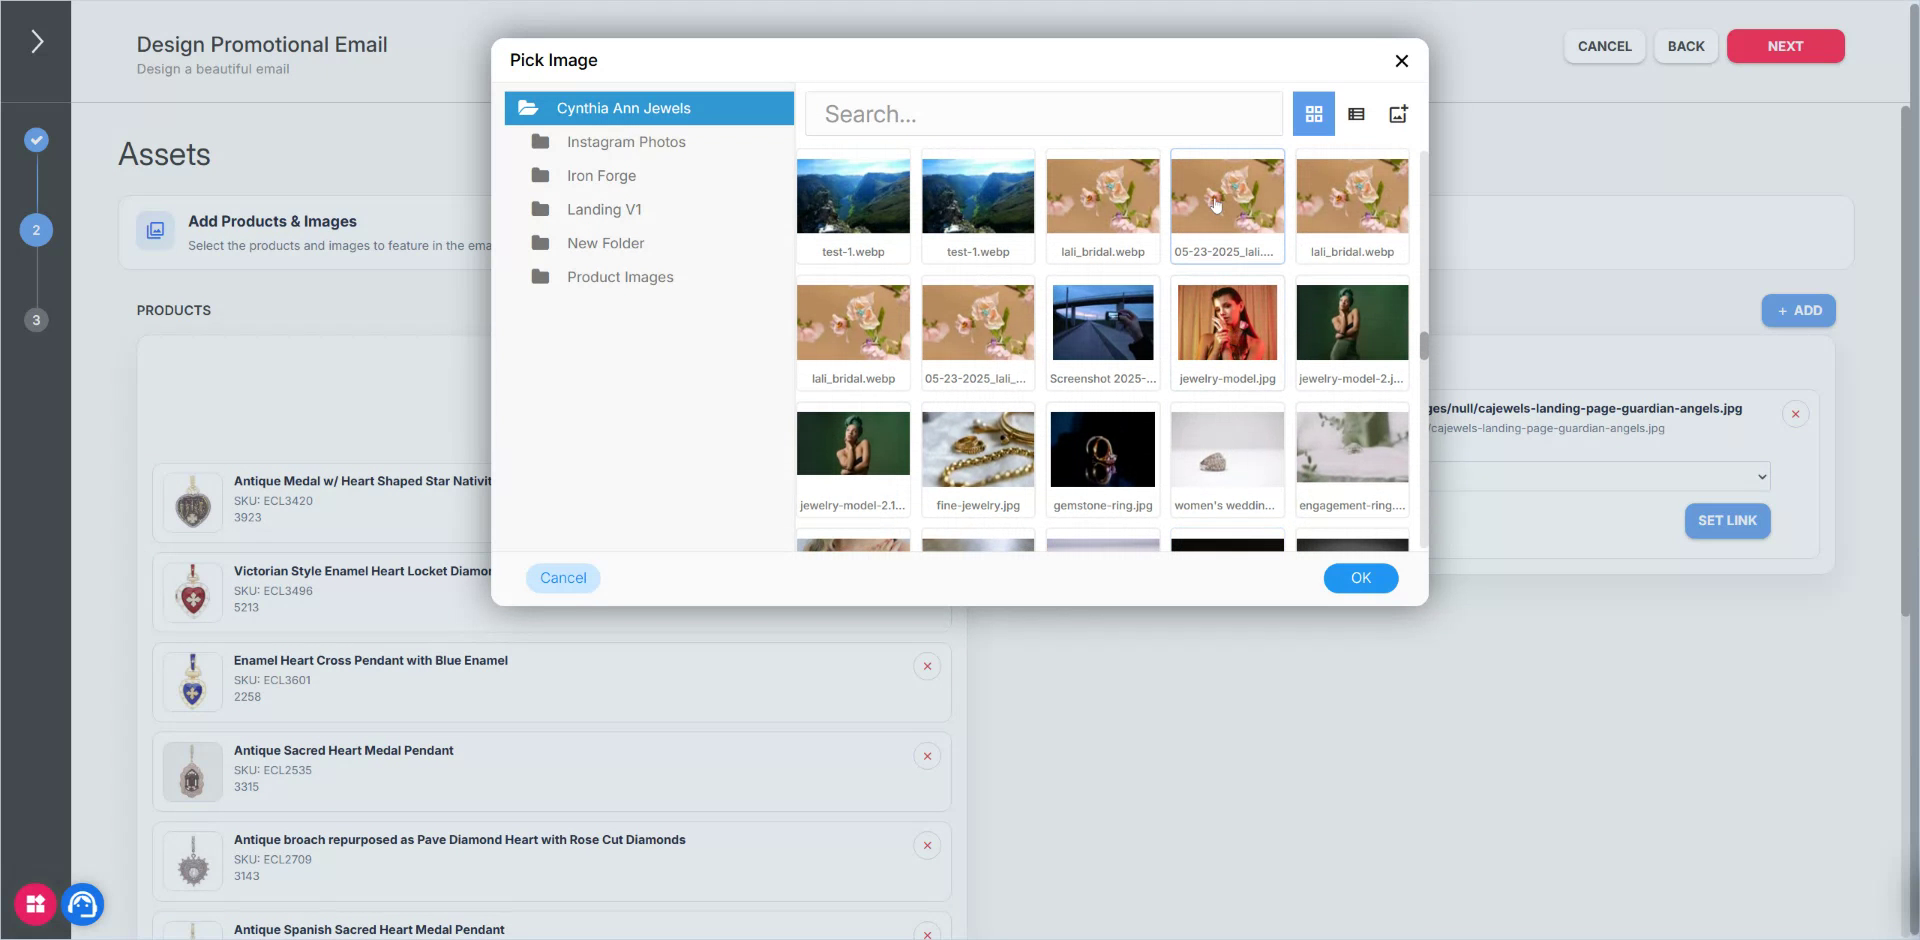Click the top CANCEL button
The image size is (1920, 940).
coord(1604,46)
